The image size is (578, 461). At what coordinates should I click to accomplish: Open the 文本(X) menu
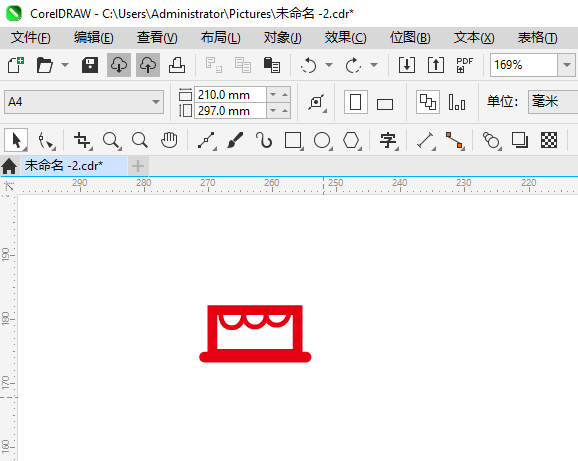click(x=474, y=38)
